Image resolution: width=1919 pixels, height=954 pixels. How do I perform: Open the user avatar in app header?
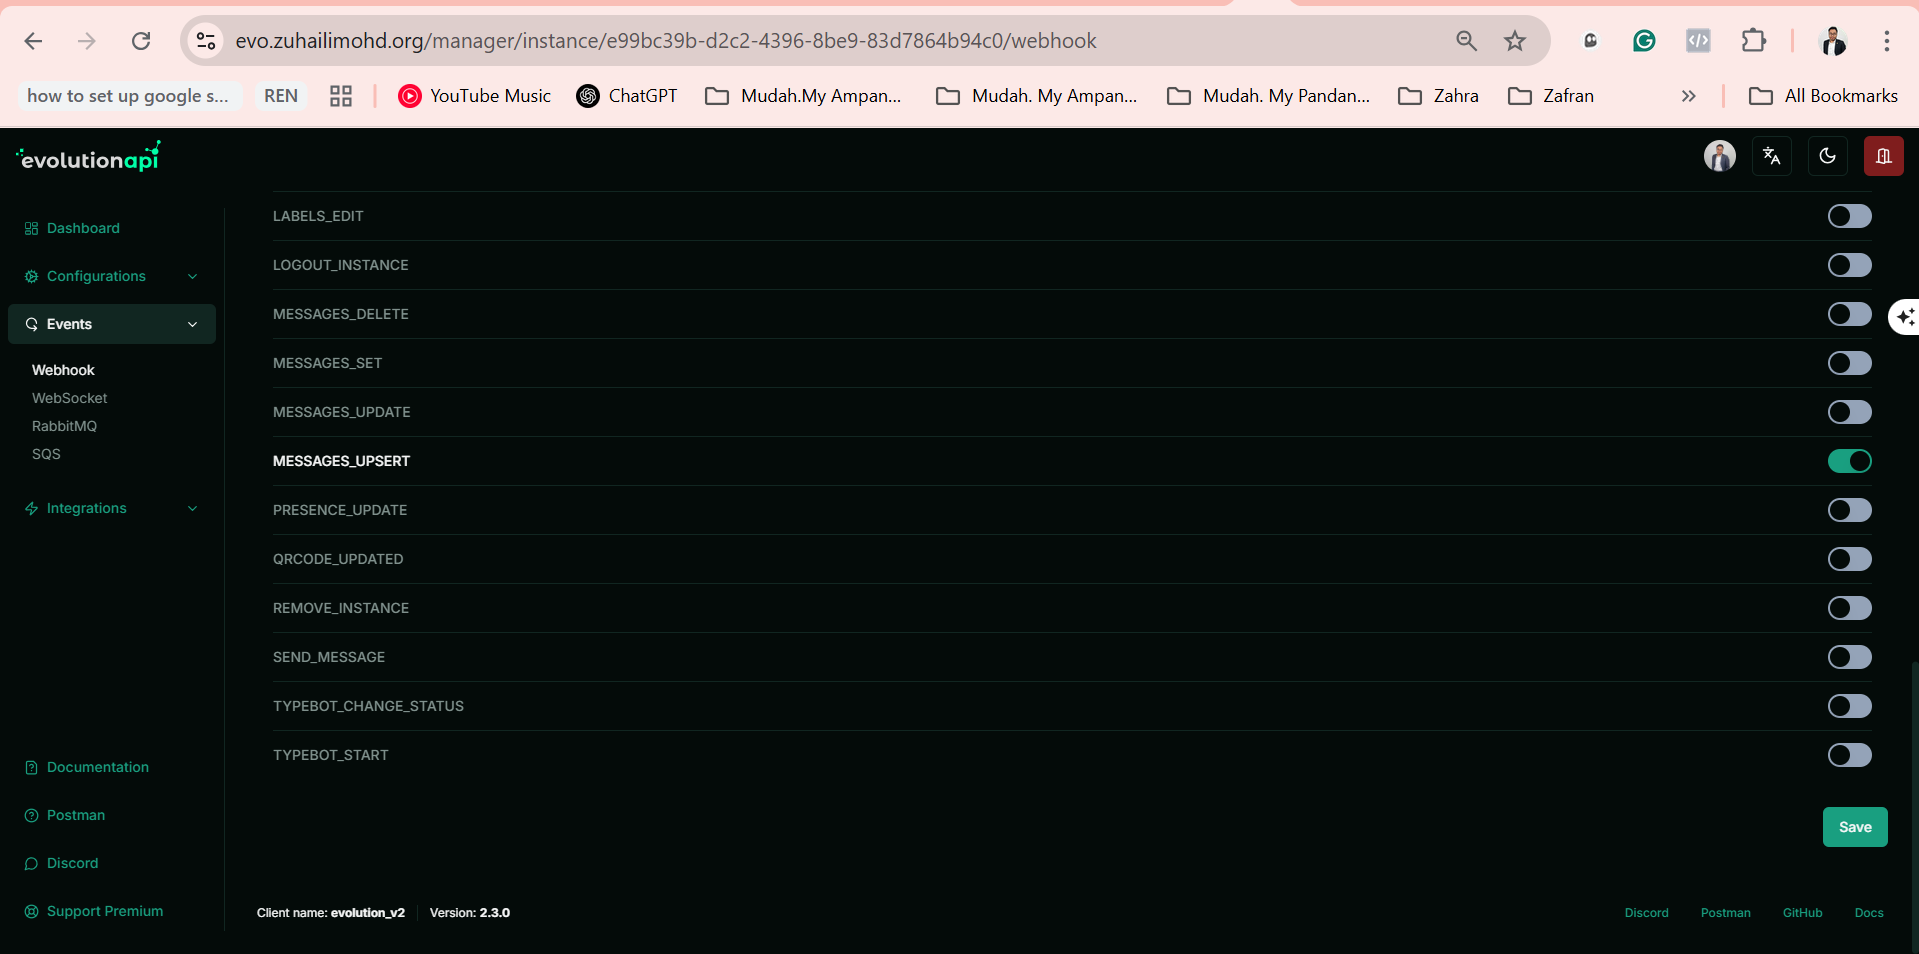1719,156
